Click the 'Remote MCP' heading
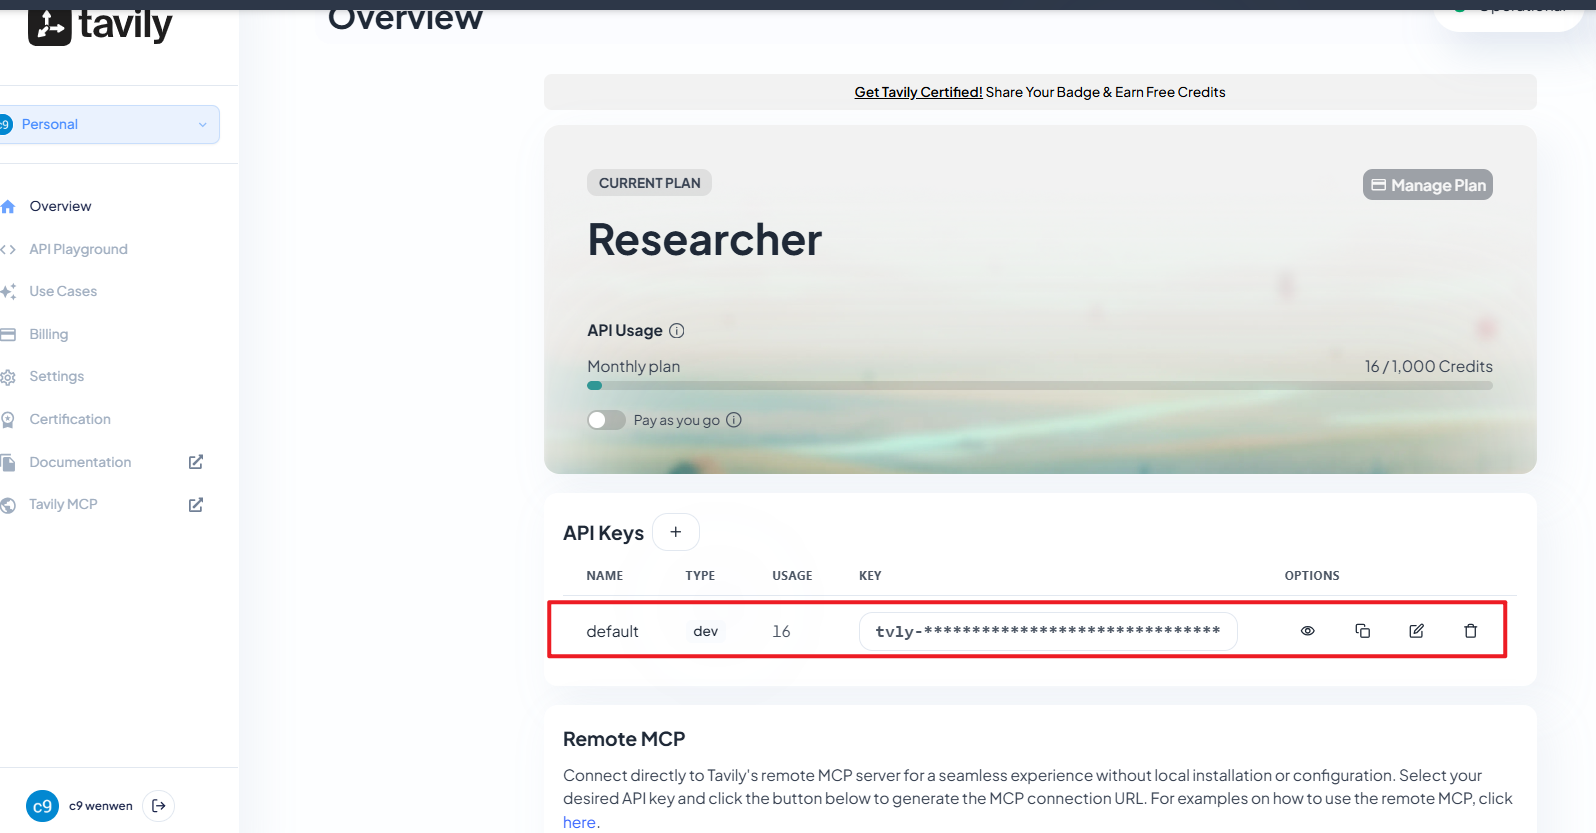This screenshot has height=833, width=1596. pyautogui.click(x=624, y=740)
